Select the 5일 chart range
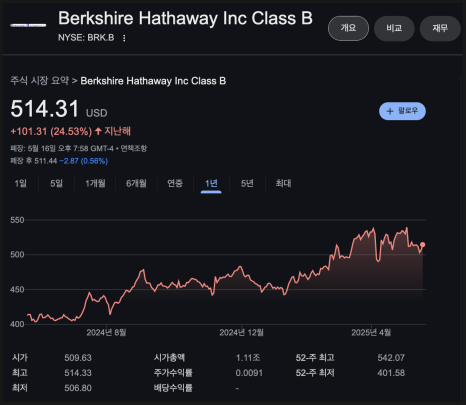 coord(56,183)
